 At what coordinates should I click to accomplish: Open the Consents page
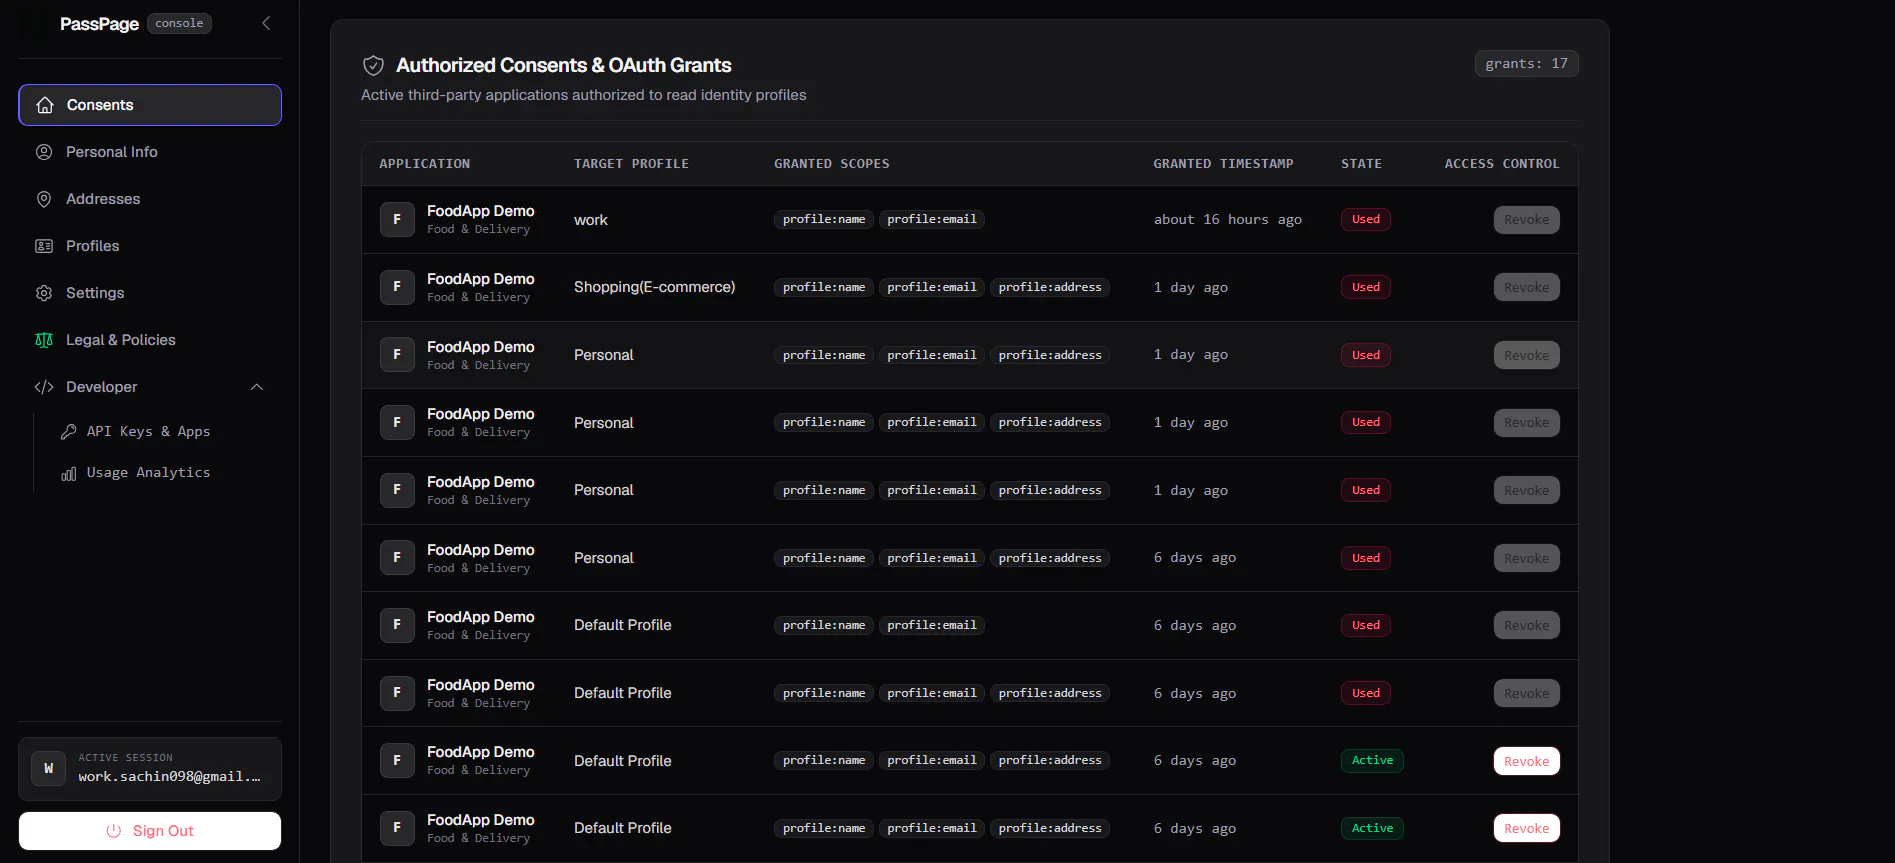(x=150, y=105)
